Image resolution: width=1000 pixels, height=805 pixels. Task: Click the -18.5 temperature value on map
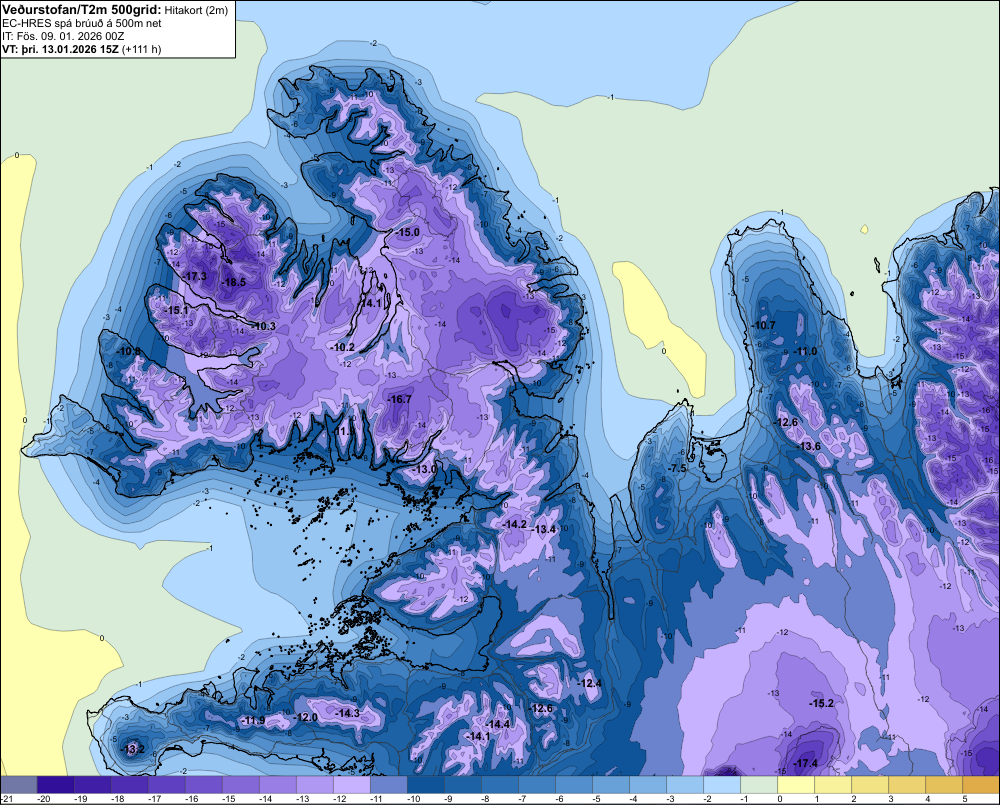(x=233, y=282)
